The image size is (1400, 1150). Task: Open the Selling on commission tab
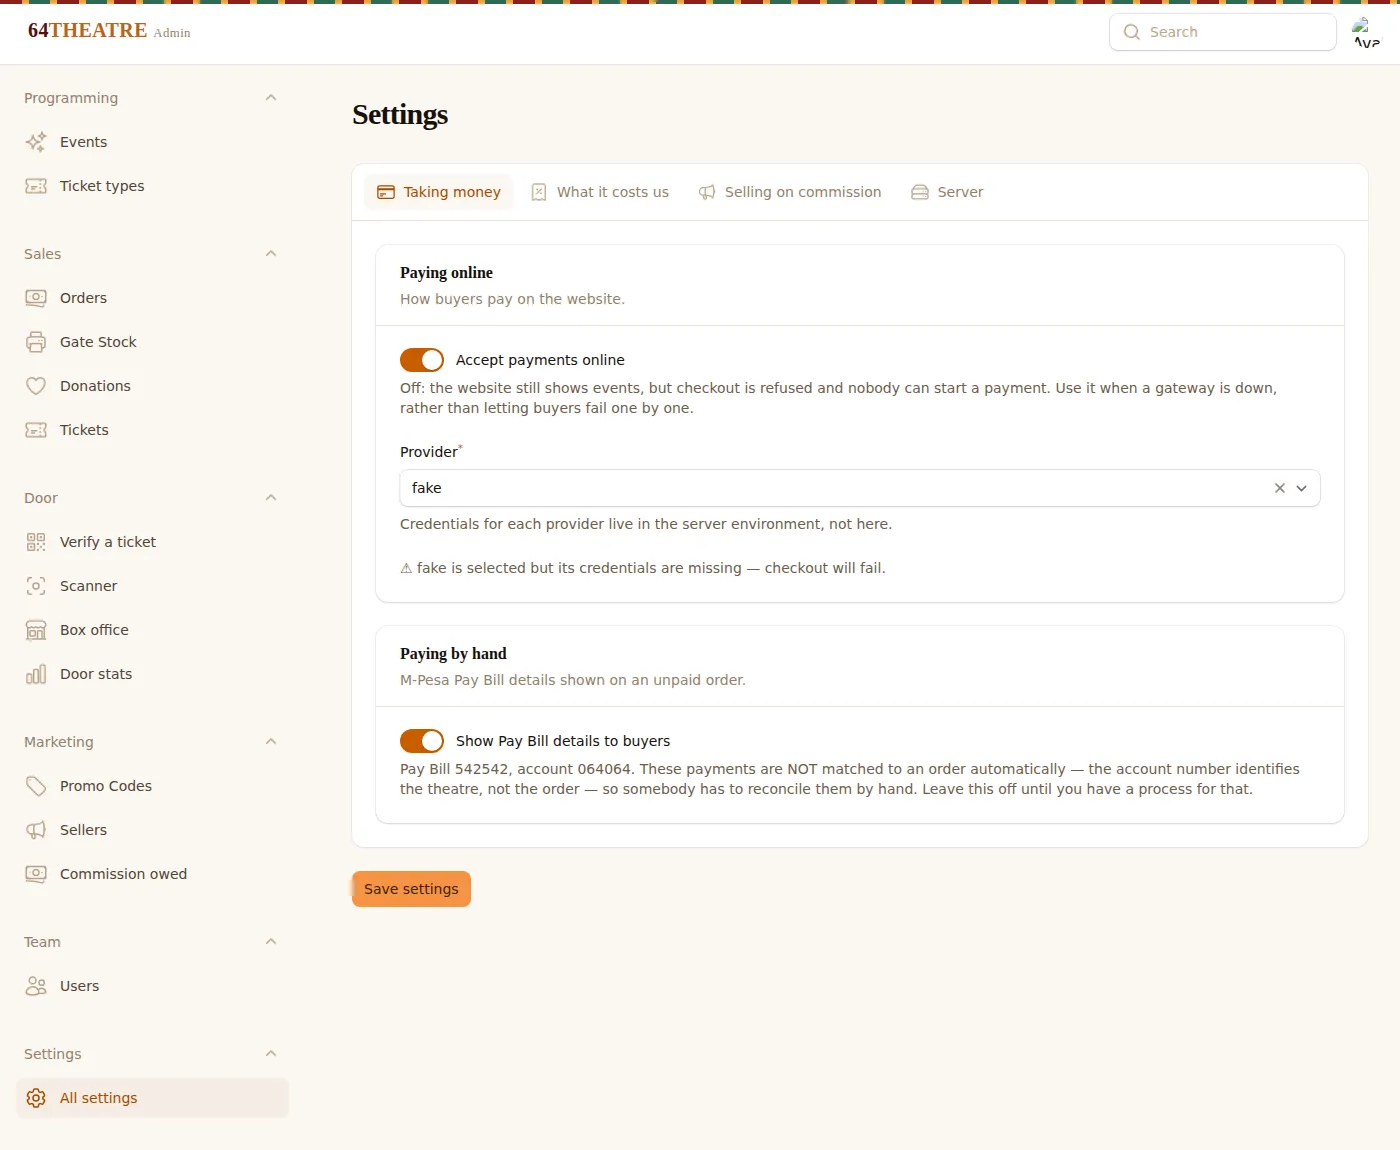pos(790,192)
